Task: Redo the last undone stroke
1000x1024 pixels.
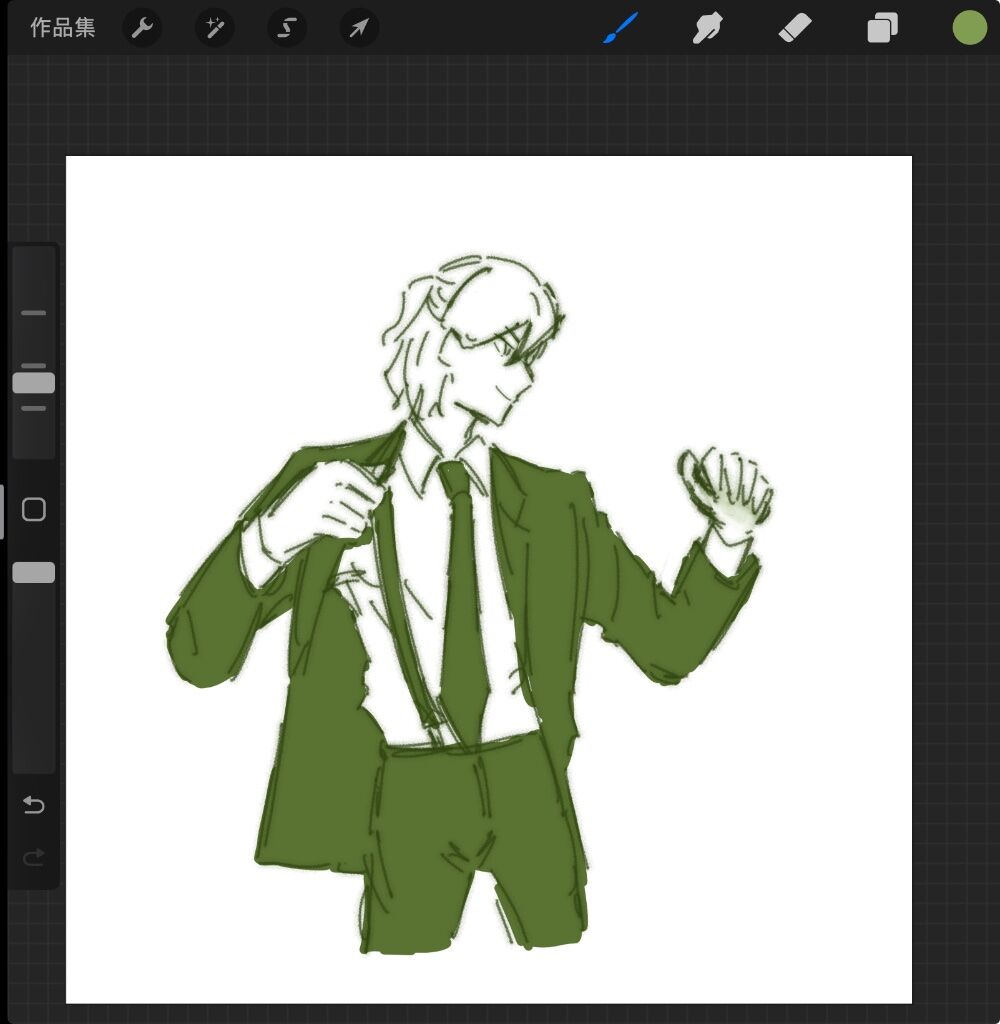Action: pos(34,857)
